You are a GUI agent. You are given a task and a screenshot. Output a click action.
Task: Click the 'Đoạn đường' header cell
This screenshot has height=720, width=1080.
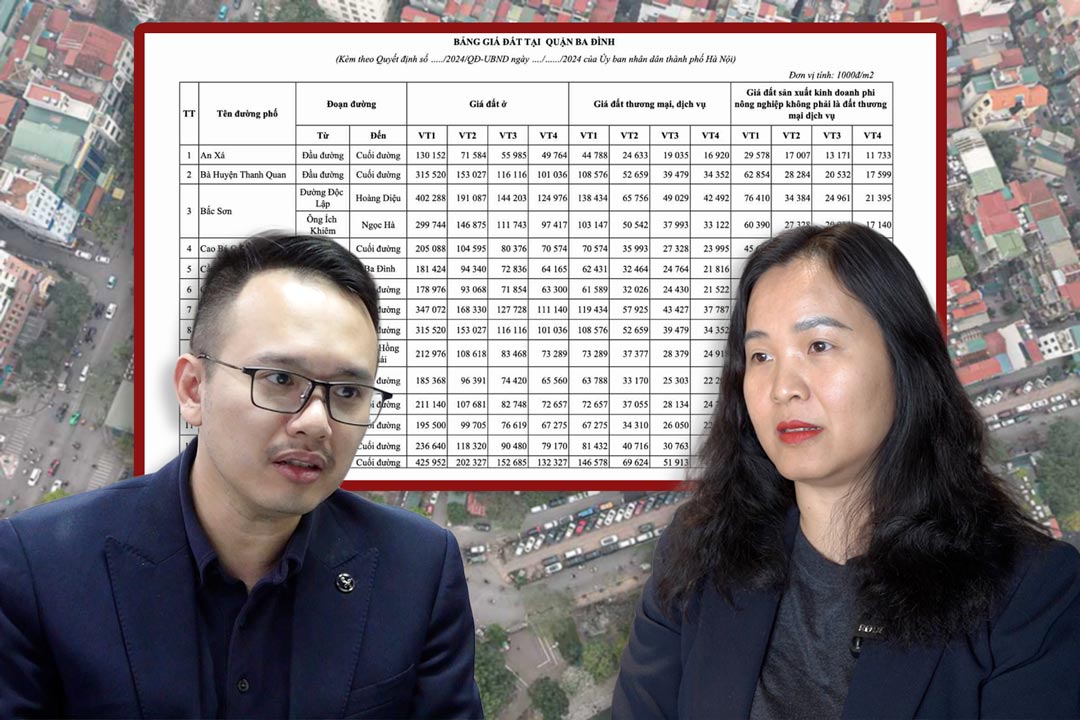pyautogui.click(x=350, y=103)
